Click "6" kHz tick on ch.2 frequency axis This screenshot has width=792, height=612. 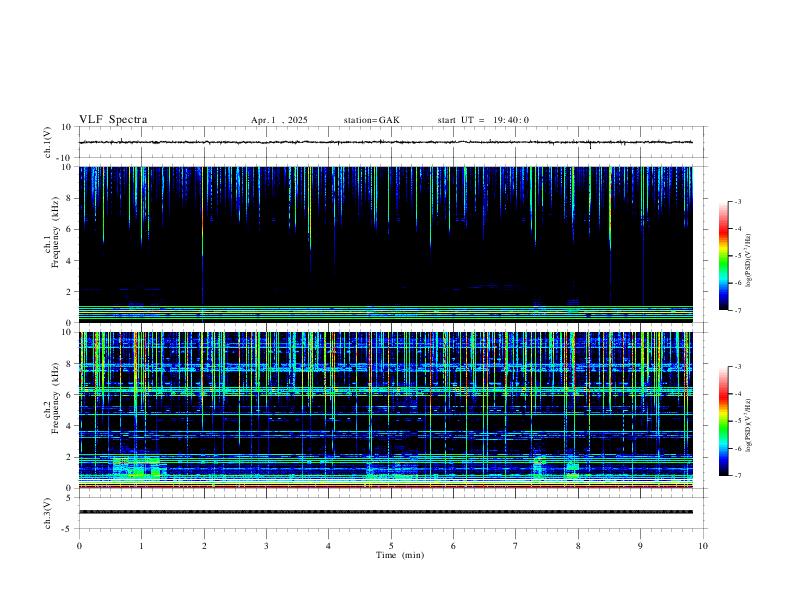click(70, 395)
